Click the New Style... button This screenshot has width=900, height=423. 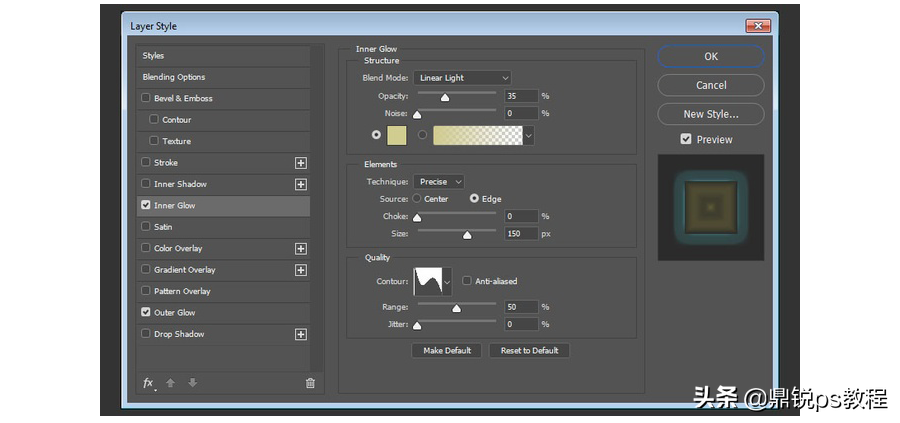711,114
